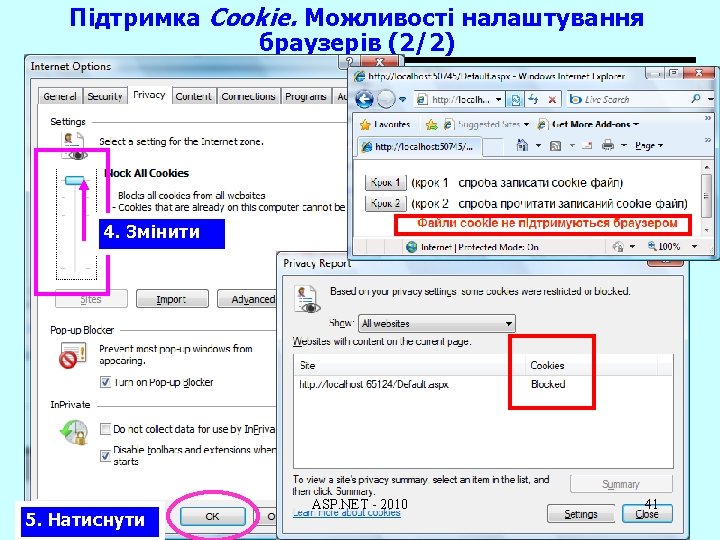720x540 pixels.
Task: Close the Privacy Report dialog
Action: pyautogui.click(x=647, y=514)
